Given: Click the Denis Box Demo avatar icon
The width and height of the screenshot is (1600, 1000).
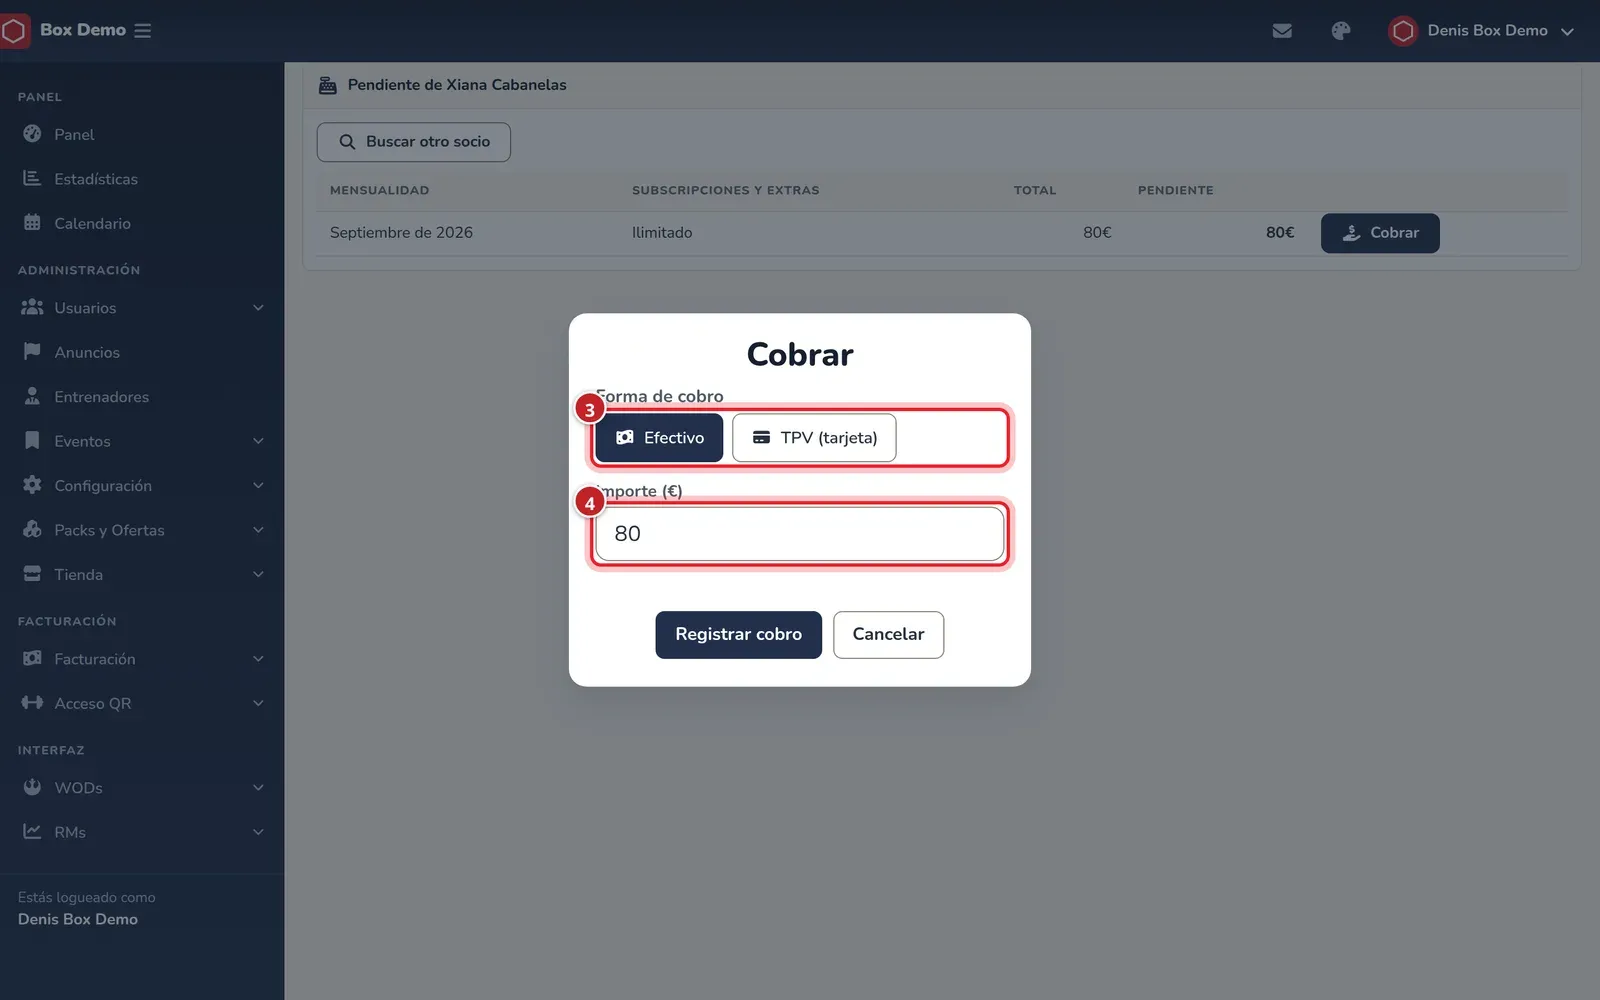Looking at the screenshot, I should click(x=1403, y=31).
